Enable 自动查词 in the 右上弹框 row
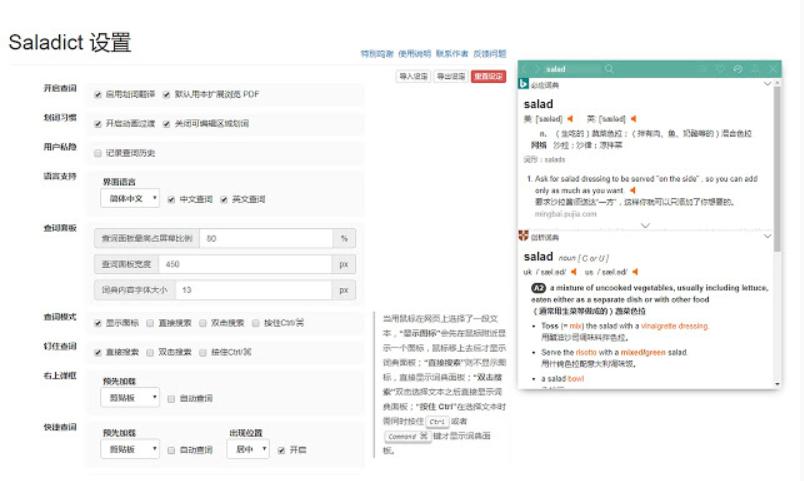The width and height of the screenshot is (804, 481). pyautogui.click(x=171, y=398)
